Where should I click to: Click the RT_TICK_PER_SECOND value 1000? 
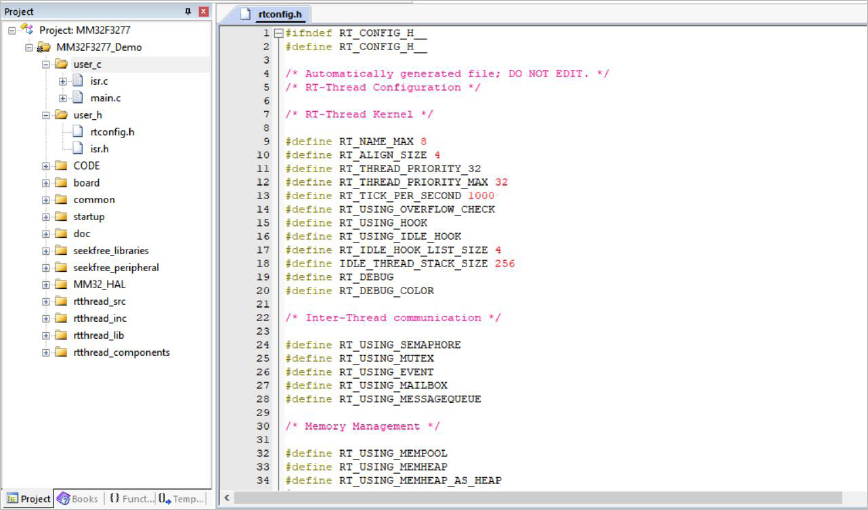(481, 195)
